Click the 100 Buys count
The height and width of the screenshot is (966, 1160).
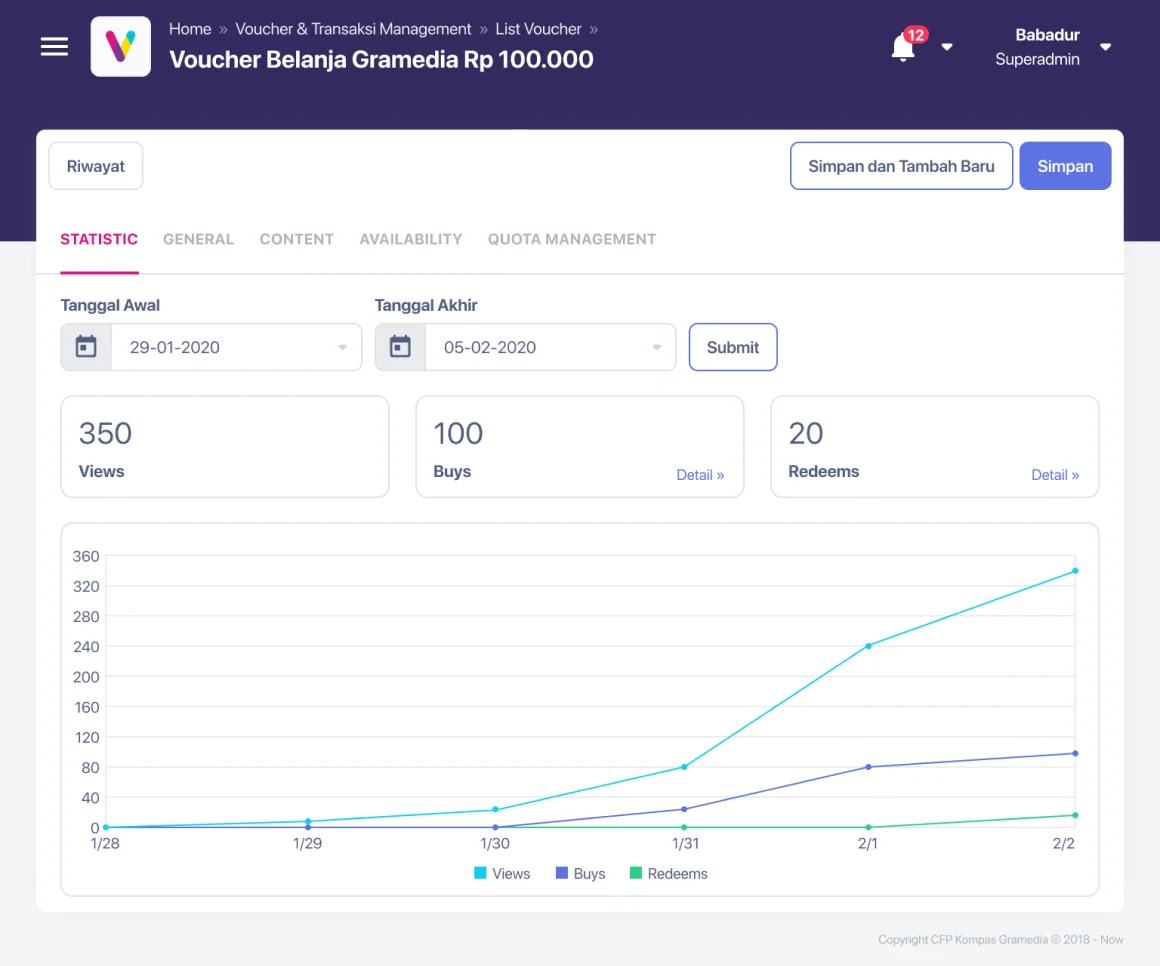click(x=458, y=433)
